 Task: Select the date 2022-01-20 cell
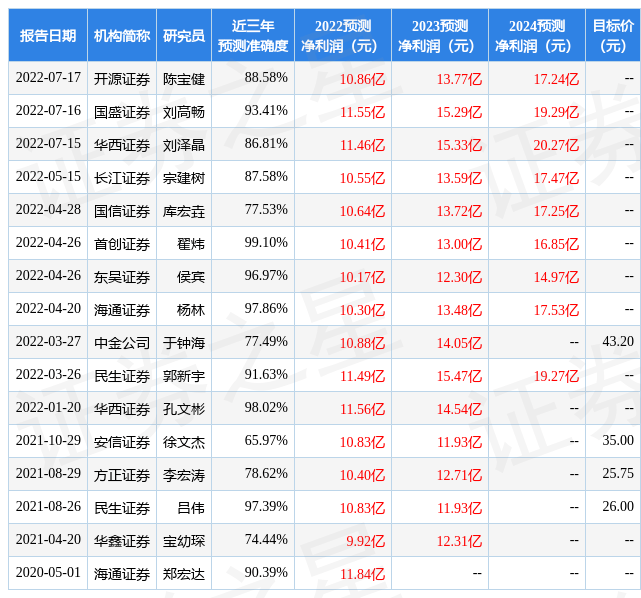tap(48, 408)
